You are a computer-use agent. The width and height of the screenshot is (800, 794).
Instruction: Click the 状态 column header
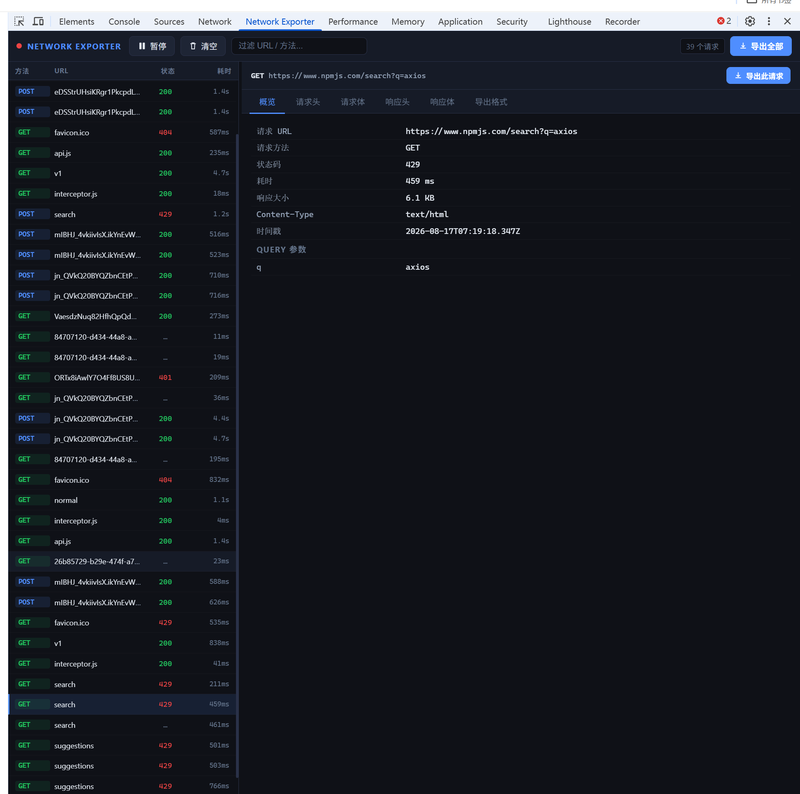pos(167,71)
